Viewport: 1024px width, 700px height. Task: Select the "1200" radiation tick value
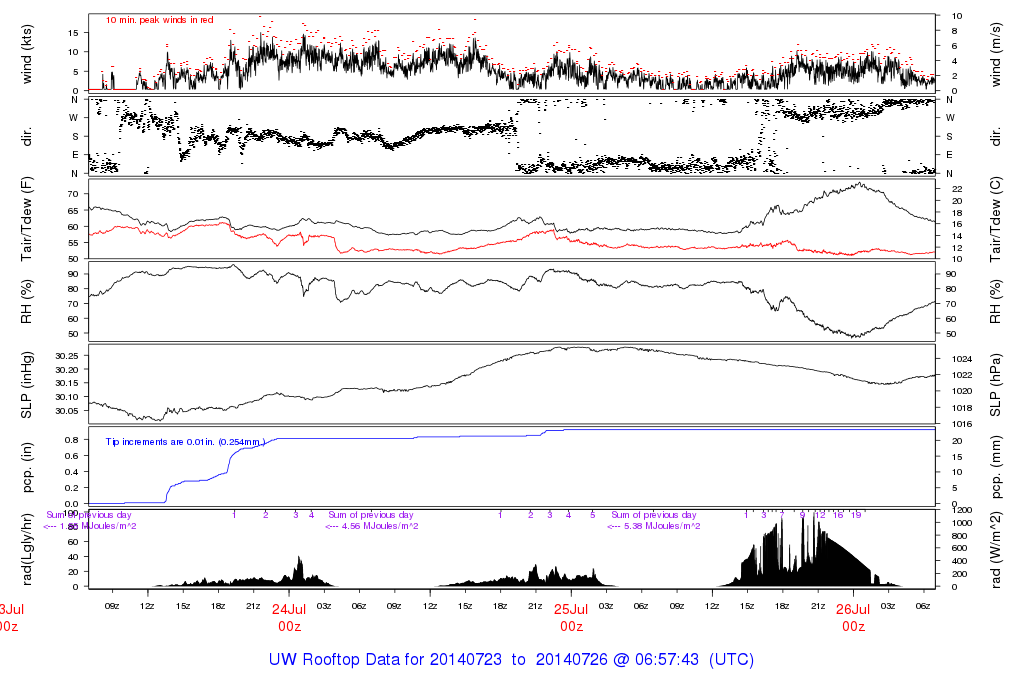click(x=962, y=510)
